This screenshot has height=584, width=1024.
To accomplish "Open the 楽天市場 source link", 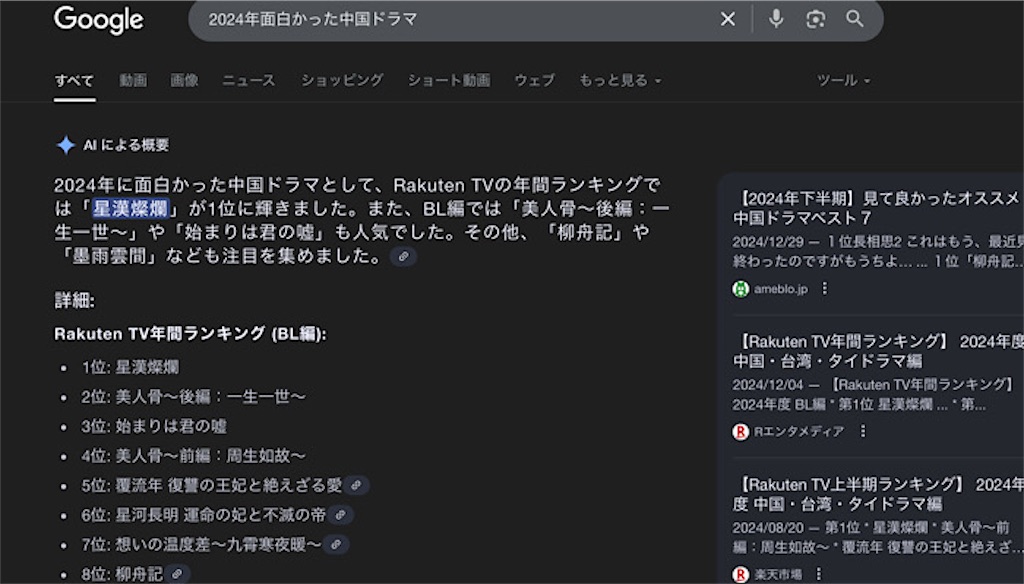I will (778, 575).
